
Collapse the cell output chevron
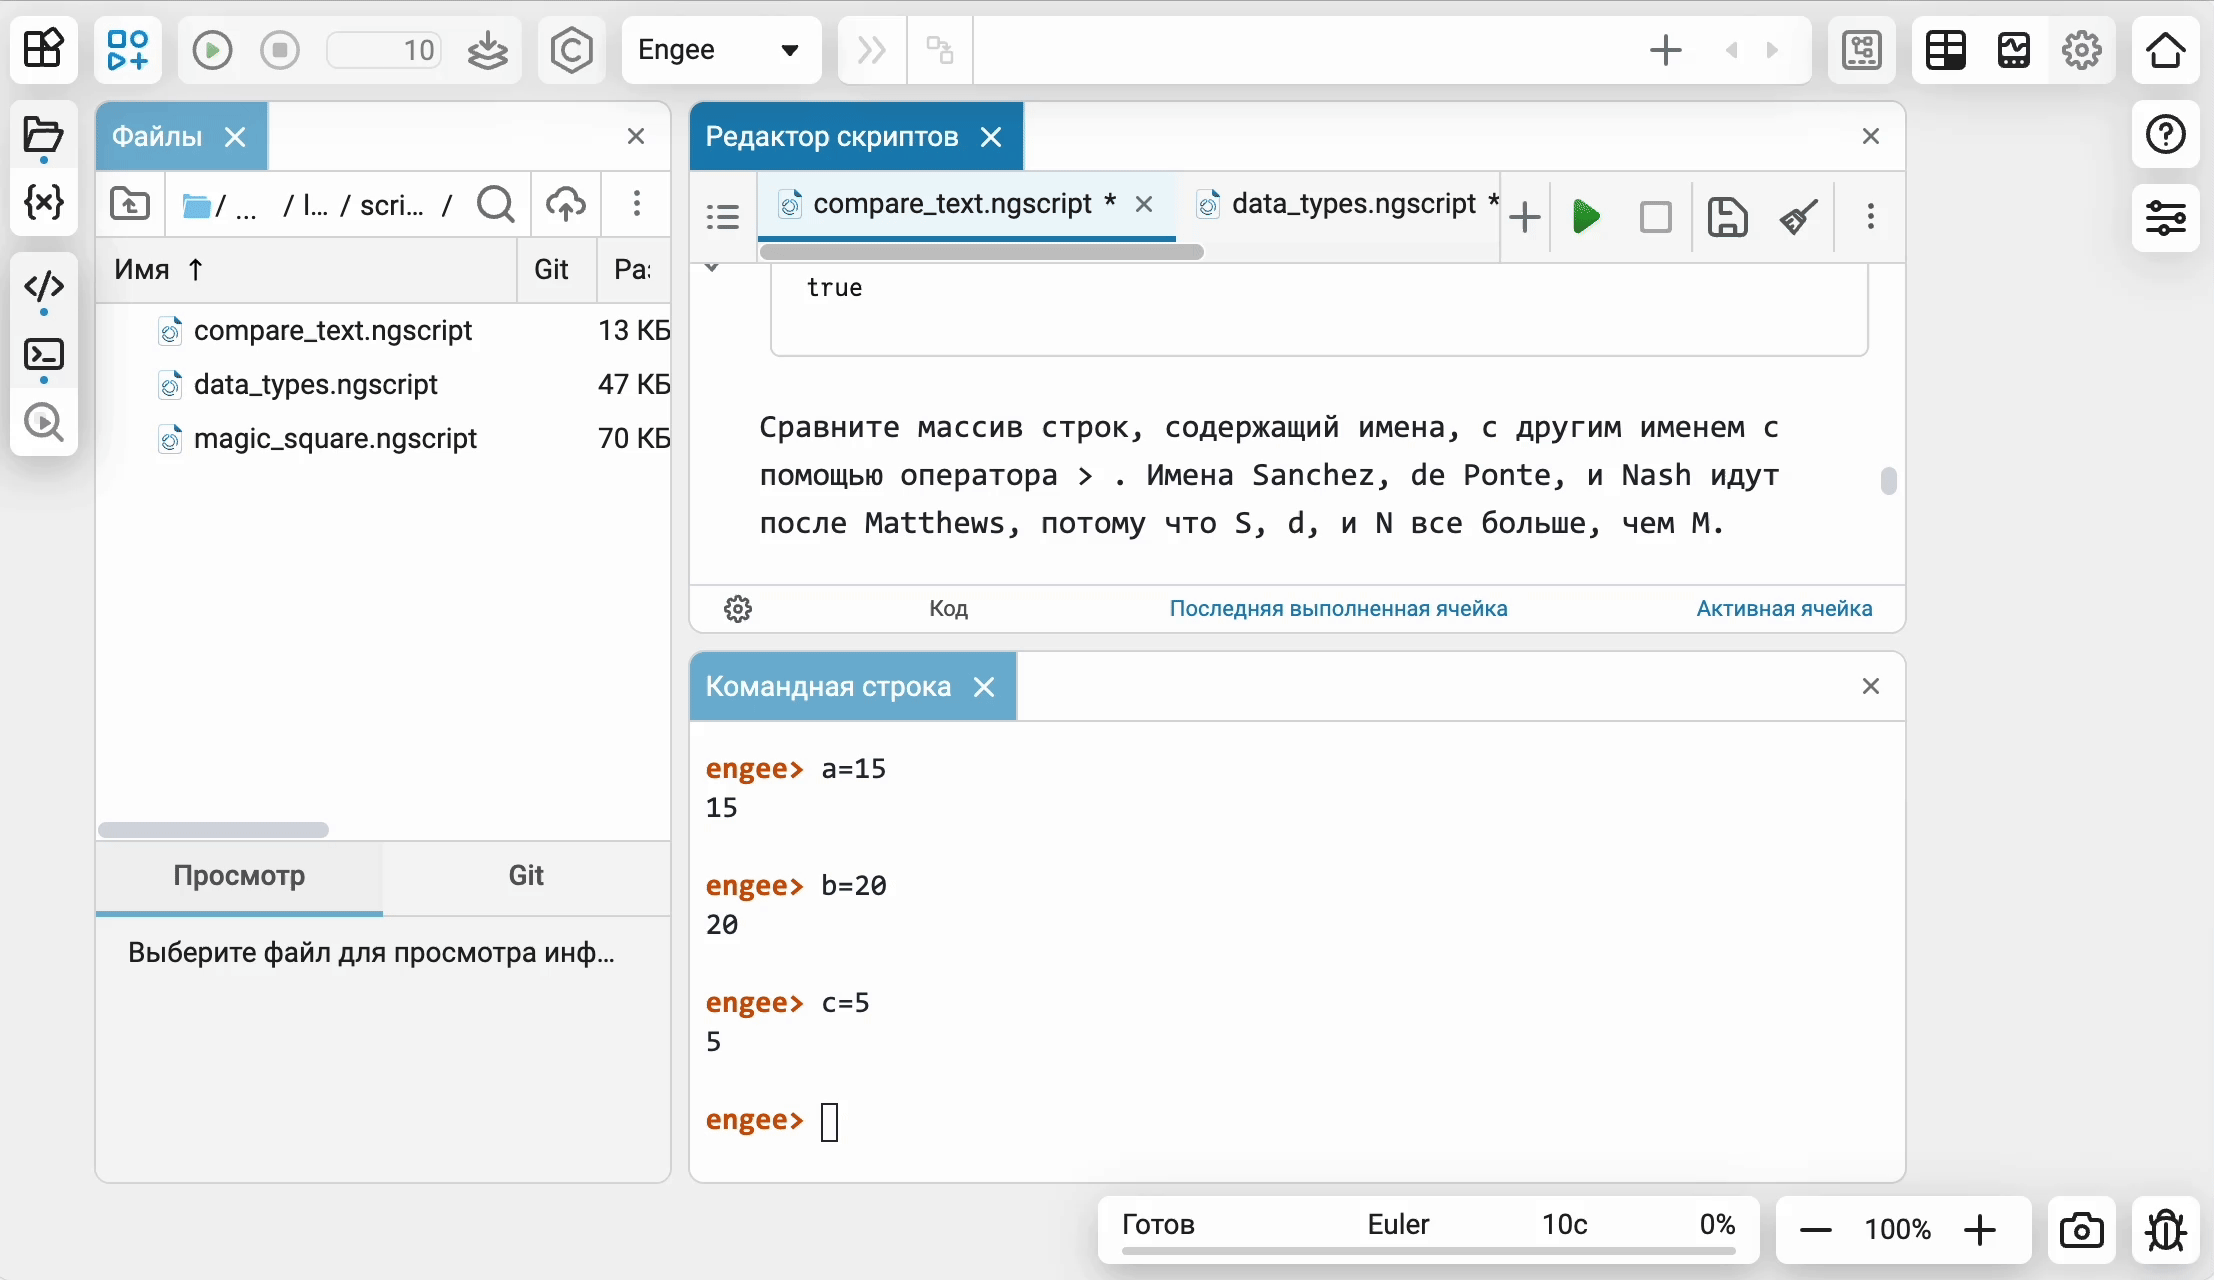pyautogui.click(x=712, y=268)
